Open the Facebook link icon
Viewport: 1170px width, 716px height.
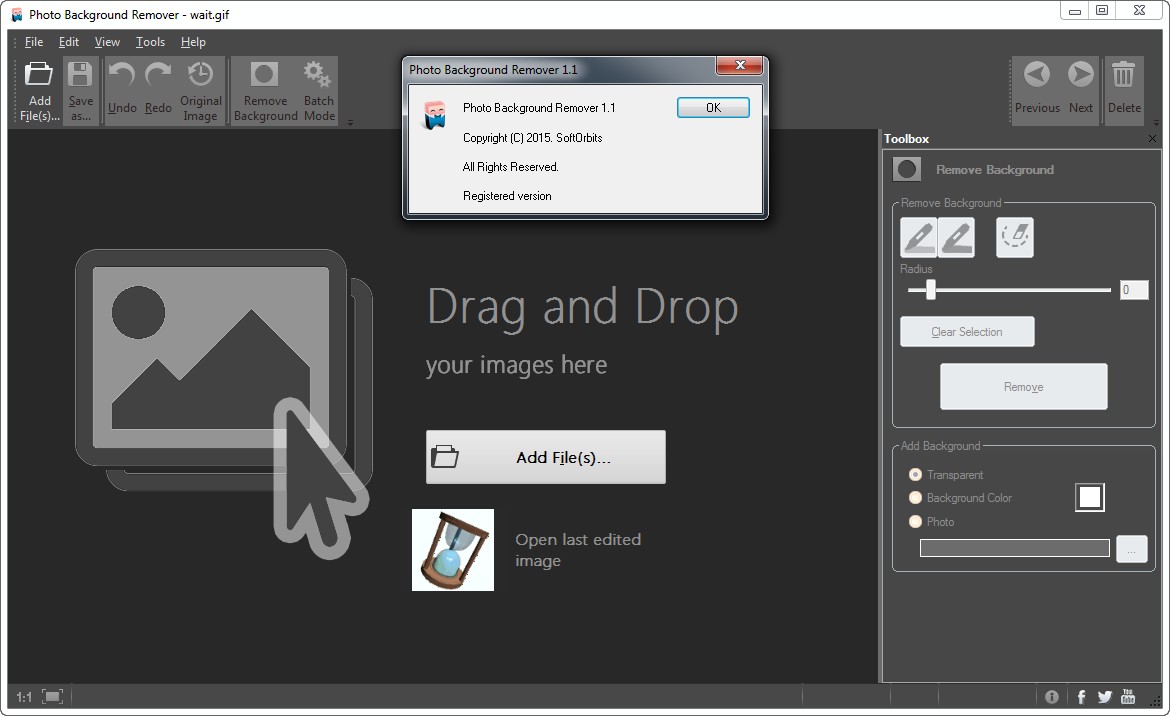[1081, 697]
